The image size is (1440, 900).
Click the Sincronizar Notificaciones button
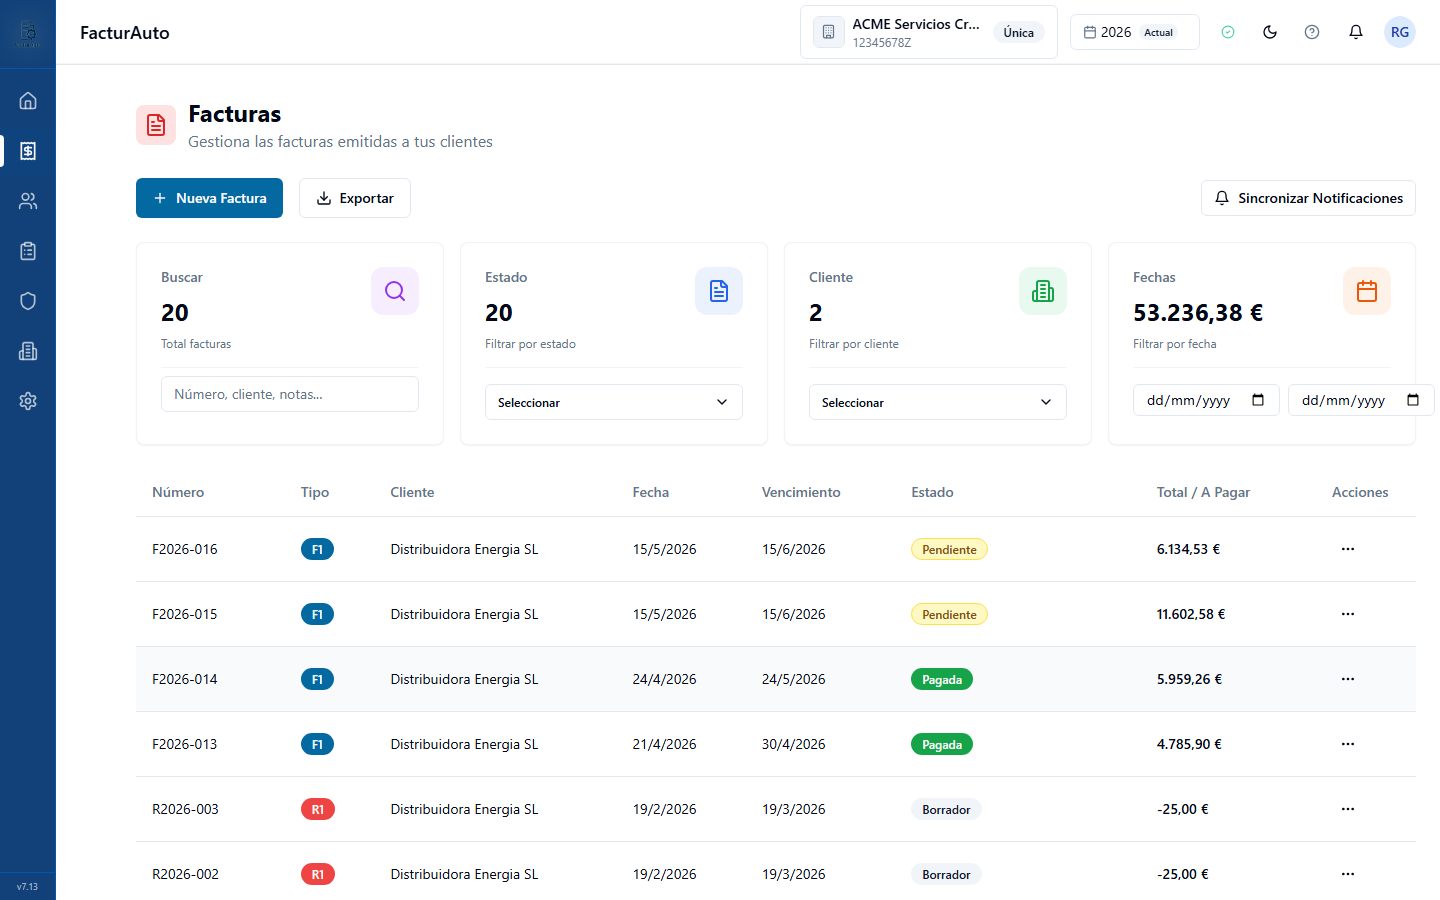(x=1308, y=198)
